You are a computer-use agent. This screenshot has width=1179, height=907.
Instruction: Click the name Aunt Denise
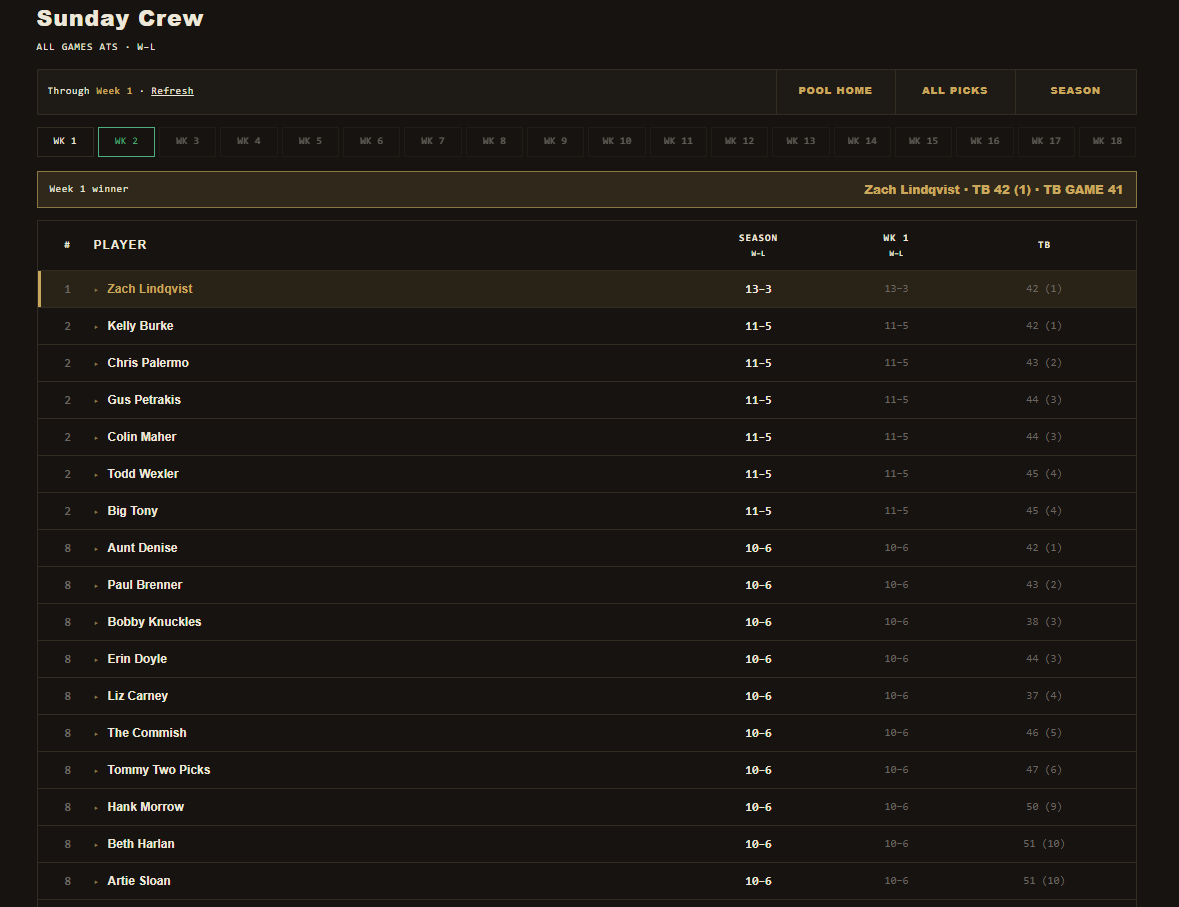coord(143,548)
